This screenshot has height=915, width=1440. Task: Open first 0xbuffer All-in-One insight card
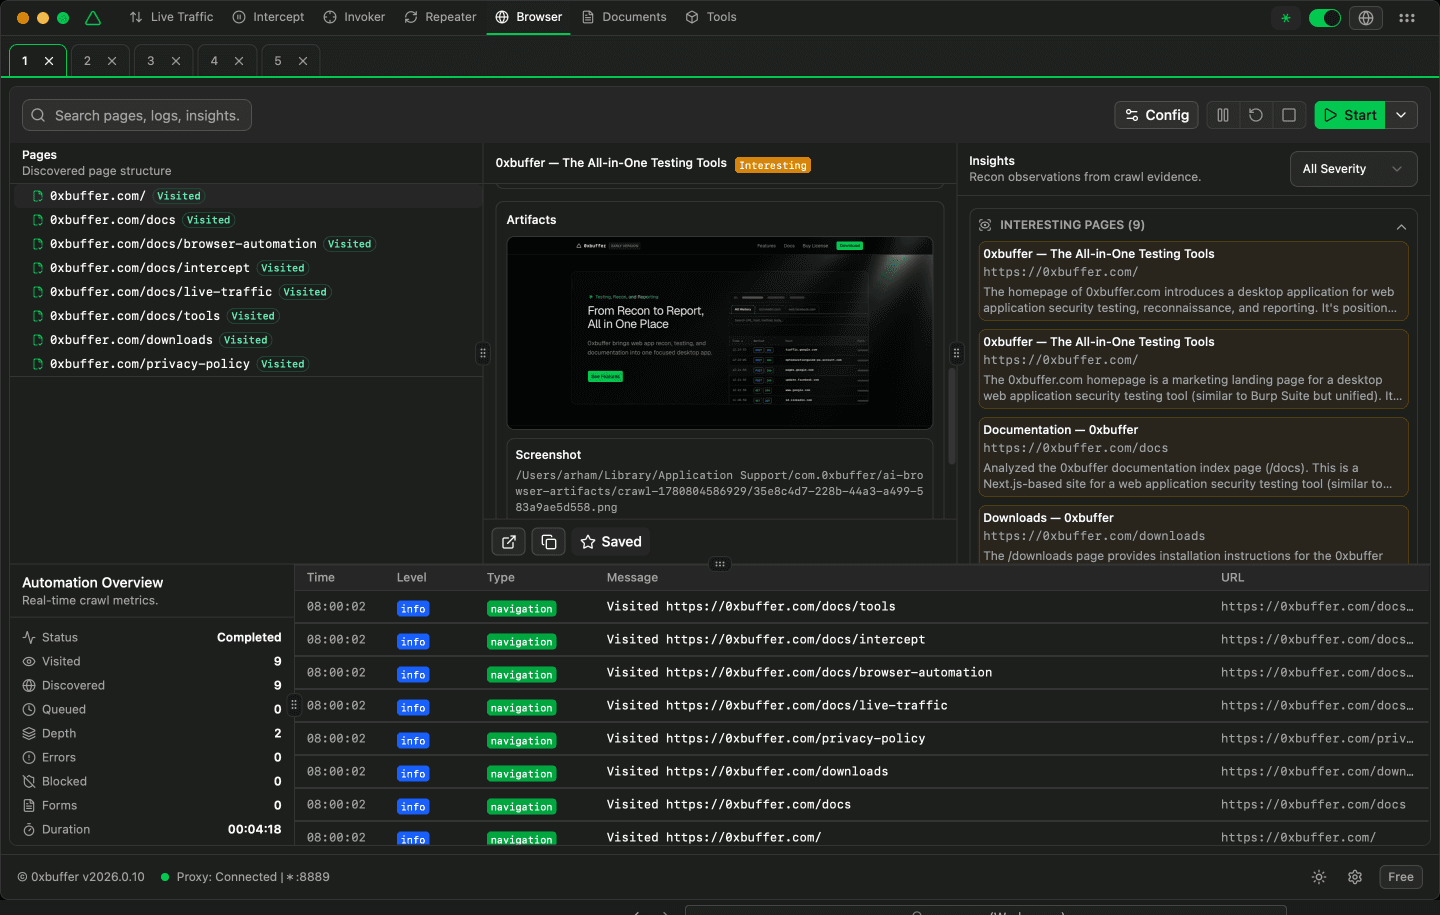1193,281
